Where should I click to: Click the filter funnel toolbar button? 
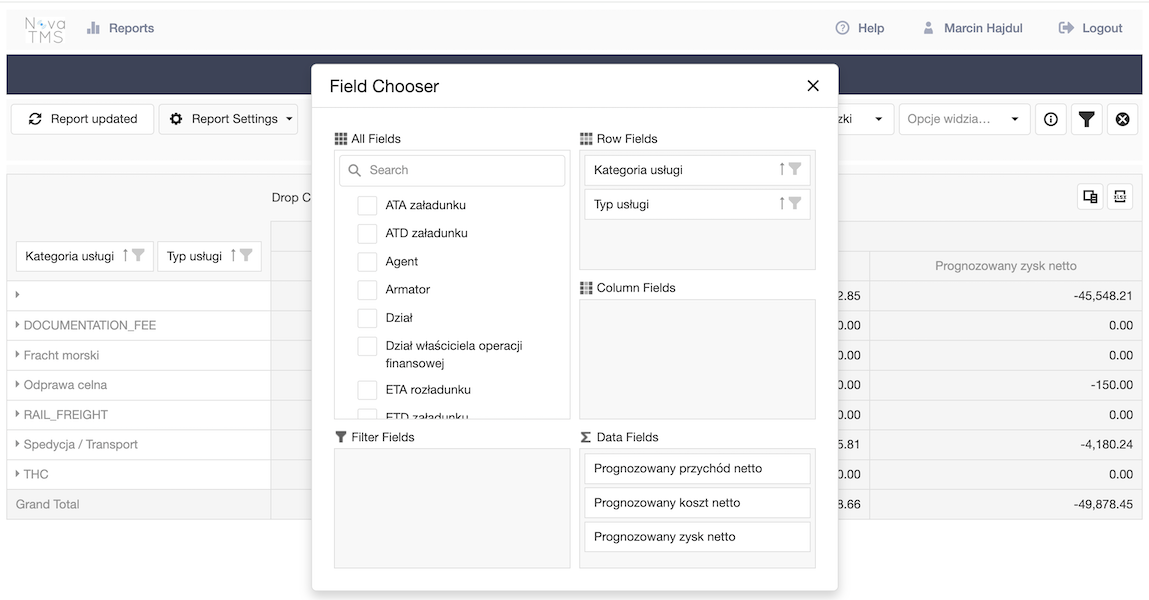coord(1086,119)
